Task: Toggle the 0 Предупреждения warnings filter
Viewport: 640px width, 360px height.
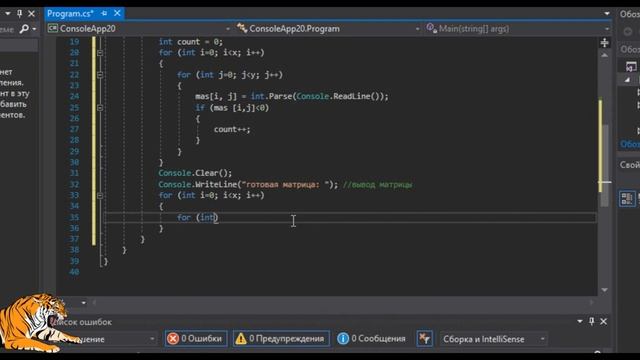Action: (x=281, y=338)
